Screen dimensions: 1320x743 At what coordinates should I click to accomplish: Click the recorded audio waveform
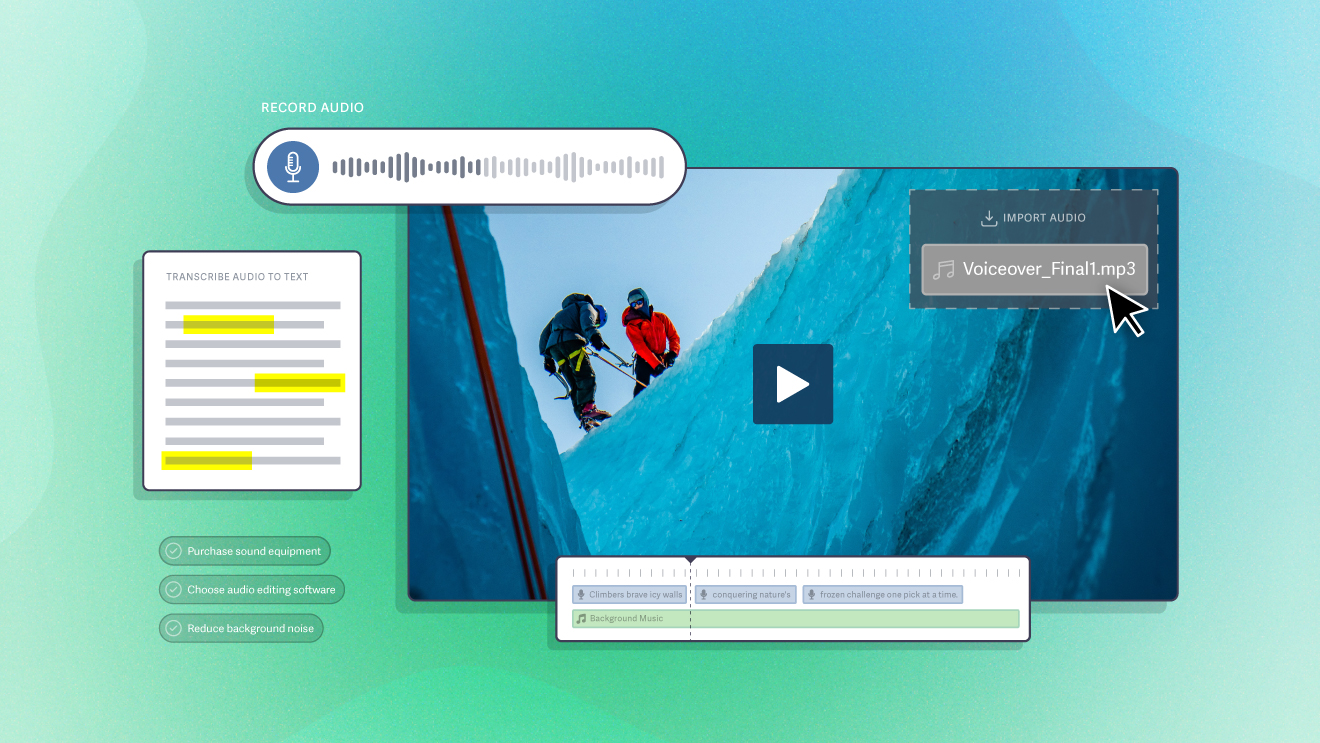497,167
